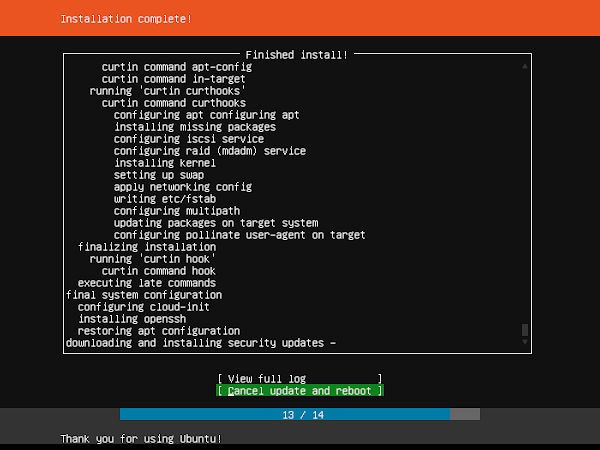Select 'curtin command apt-config' log line

(x=177, y=67)
